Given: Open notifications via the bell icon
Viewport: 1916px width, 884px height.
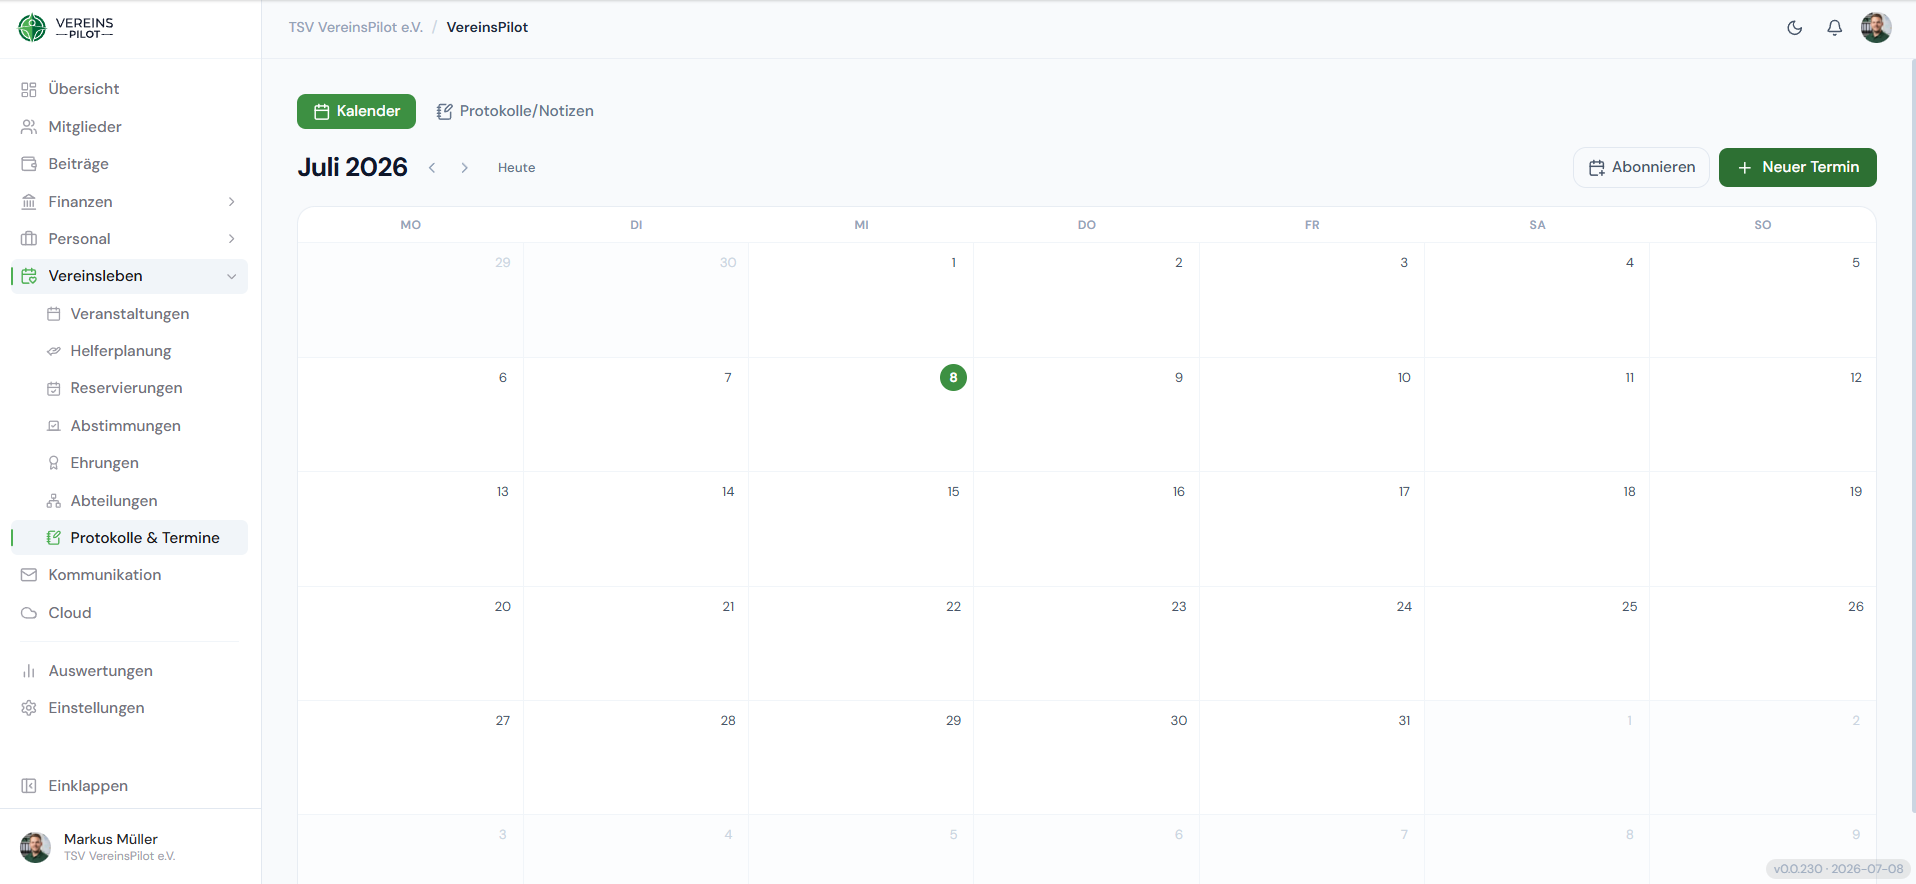Looking at the screenshot, I should pyautogui.click(x=1834, y=28).
